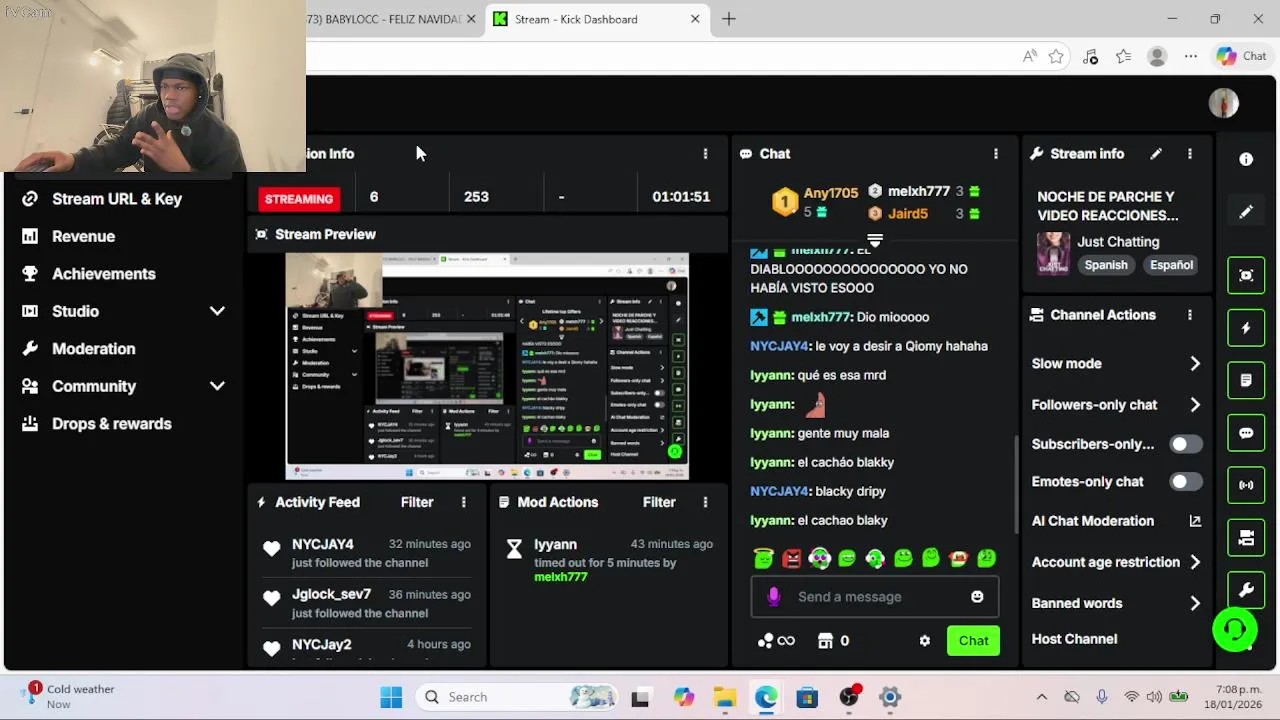This screenshot has height=720, width=1280.
Task: Open the chat settings gear icon
Action: pyautogui.click(x=925, y=641)
